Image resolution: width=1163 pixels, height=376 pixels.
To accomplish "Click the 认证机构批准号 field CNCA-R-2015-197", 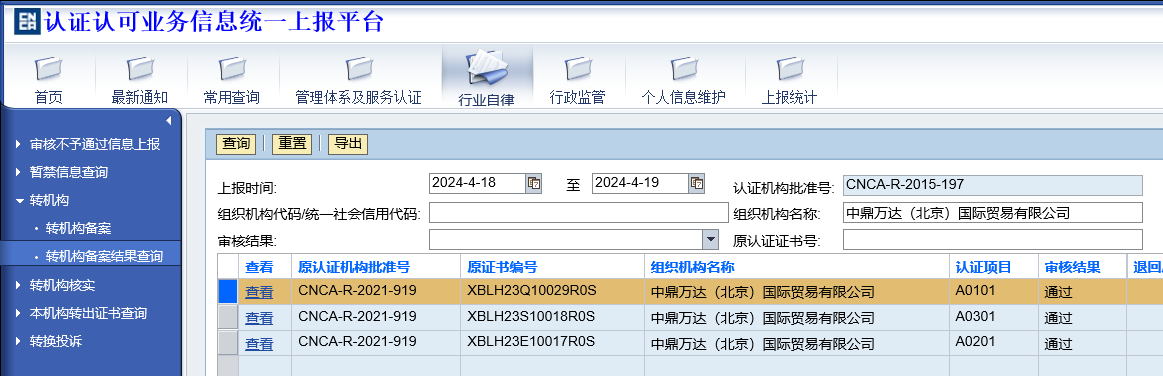I will tap(992, 185).
